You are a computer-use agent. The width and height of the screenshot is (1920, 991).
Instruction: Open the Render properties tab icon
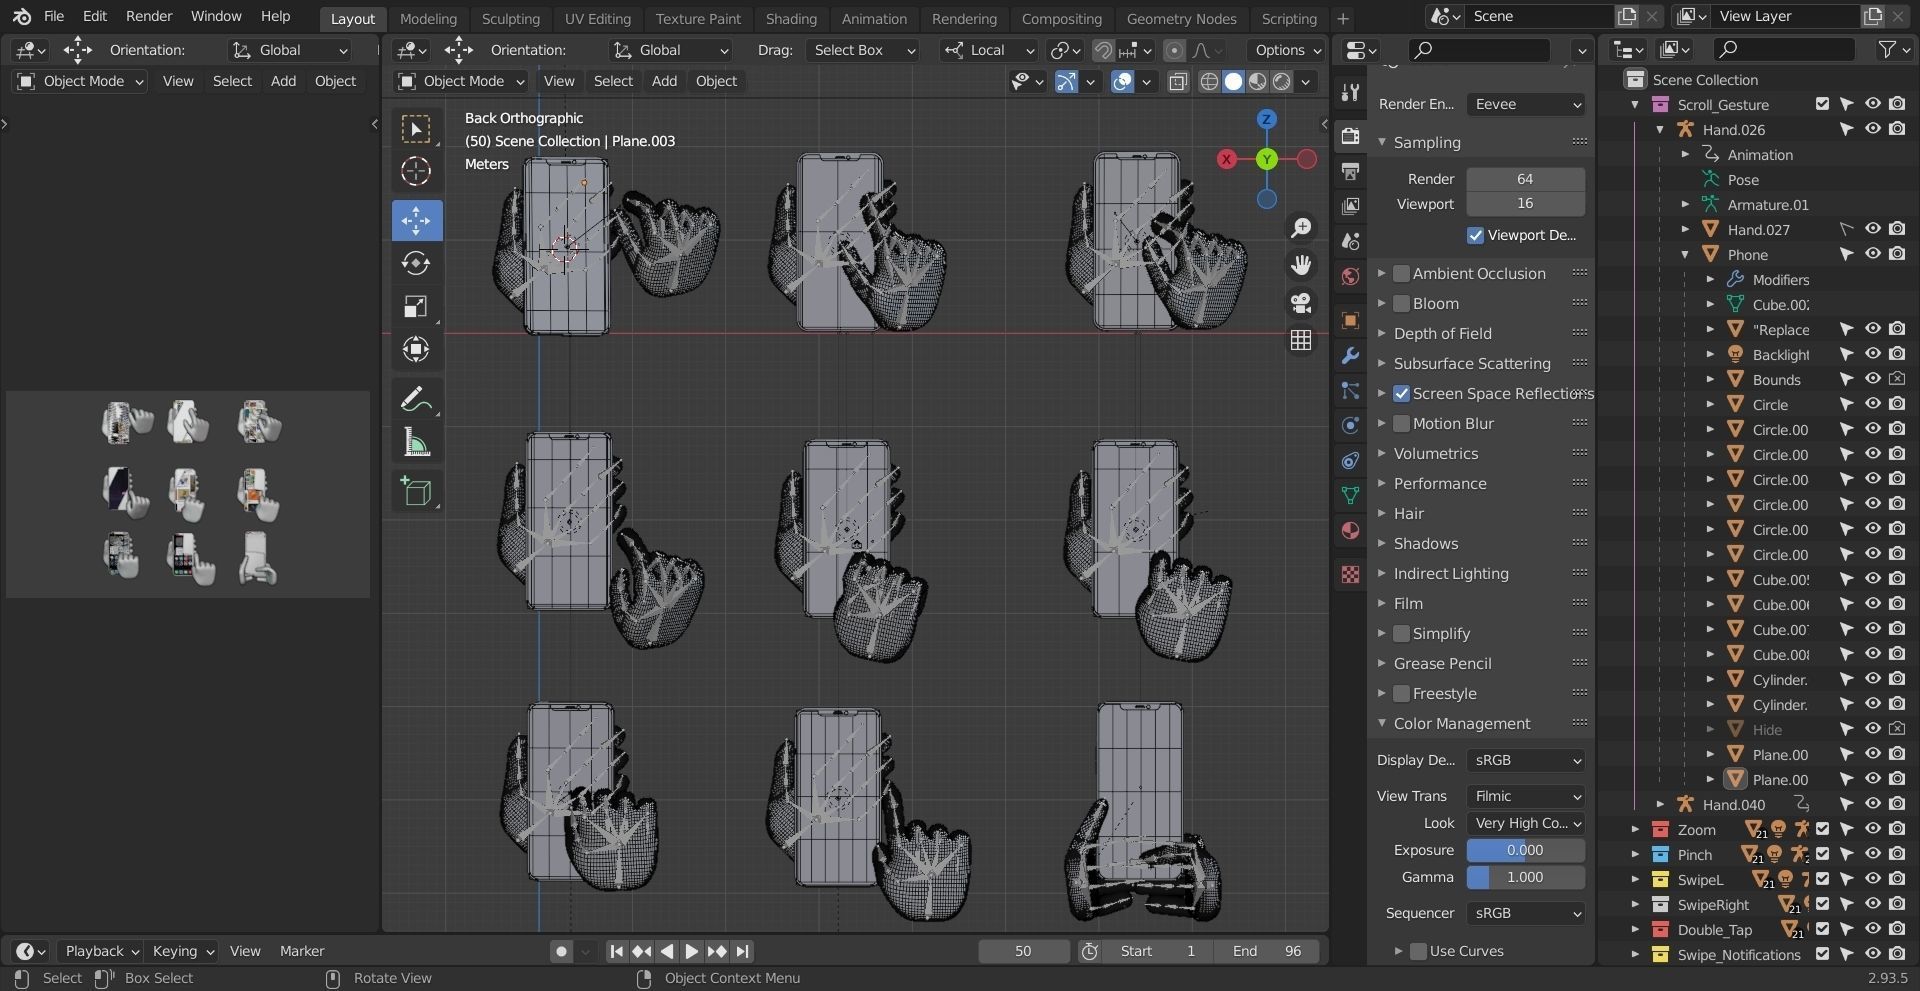pyautogui.click(x=1350, y=136)
